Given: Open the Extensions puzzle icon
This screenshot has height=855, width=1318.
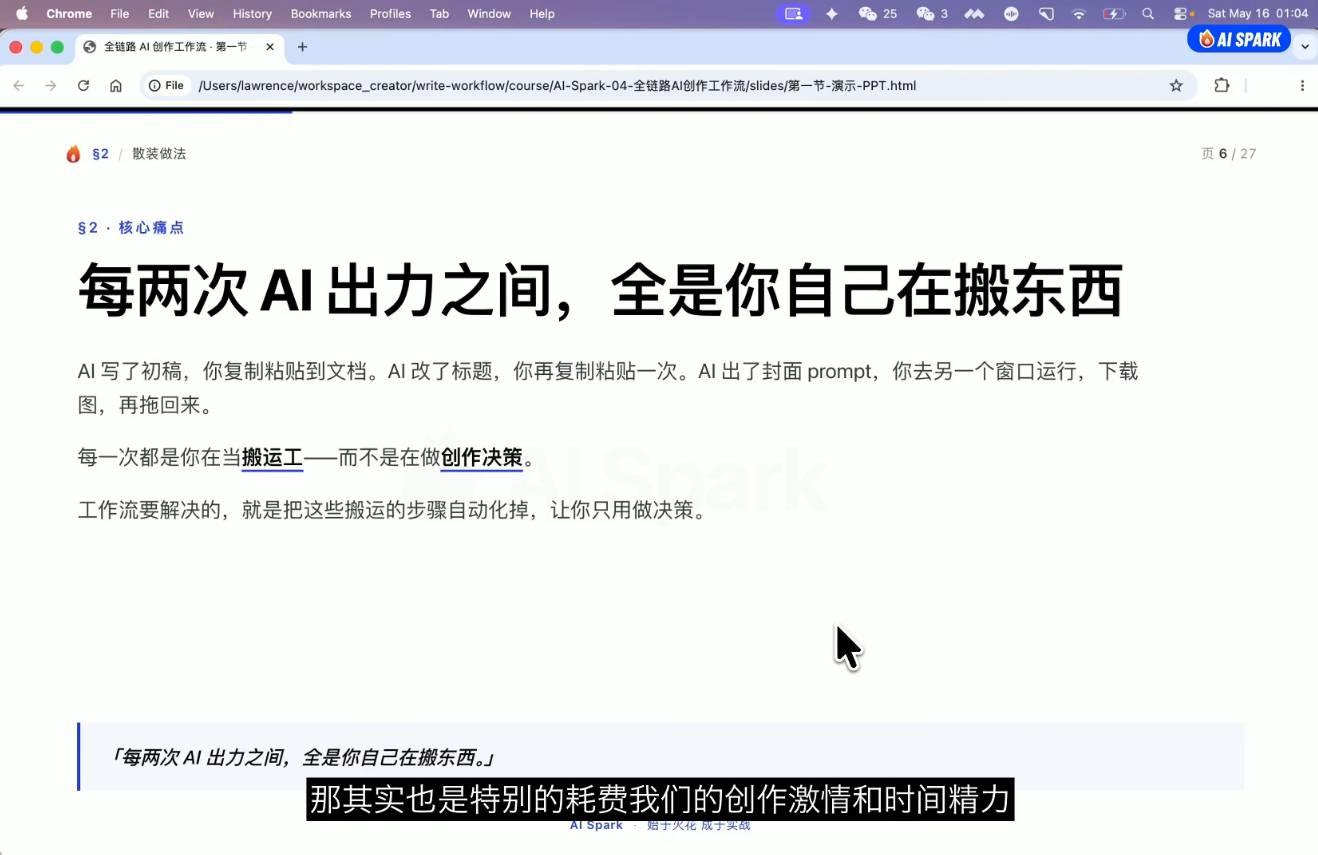Looking at the screenshot, I should coord(1222,86).
